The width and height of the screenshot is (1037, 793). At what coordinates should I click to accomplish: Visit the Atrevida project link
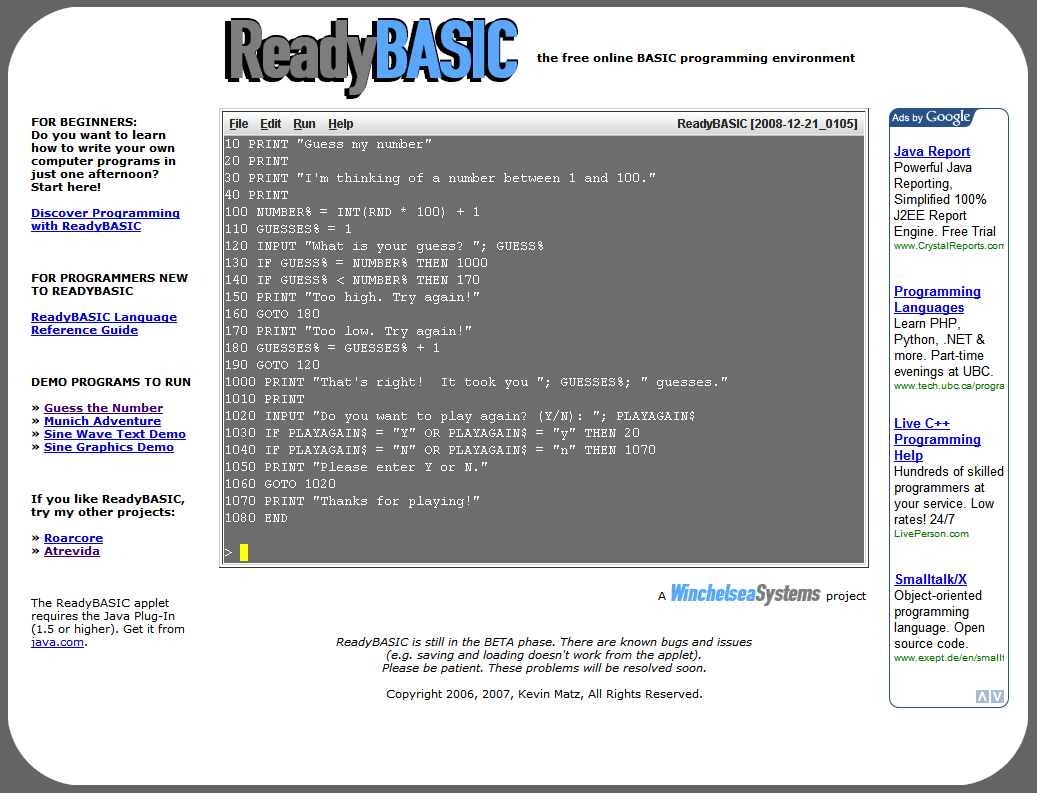click(71, 551)
